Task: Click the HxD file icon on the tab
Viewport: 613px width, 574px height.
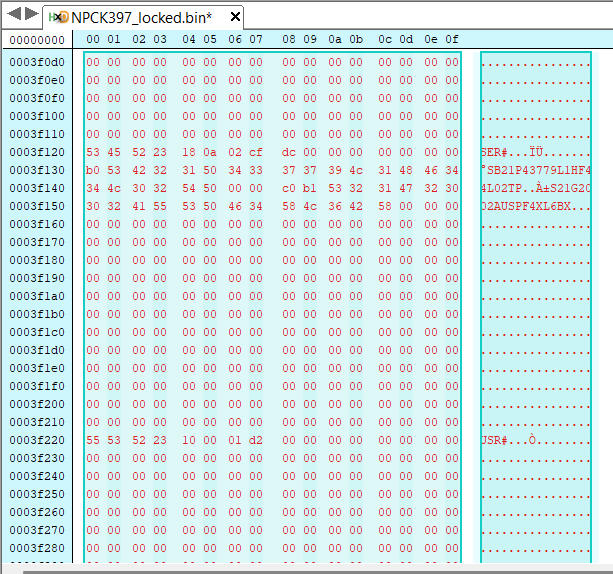Action: point(58,17)
